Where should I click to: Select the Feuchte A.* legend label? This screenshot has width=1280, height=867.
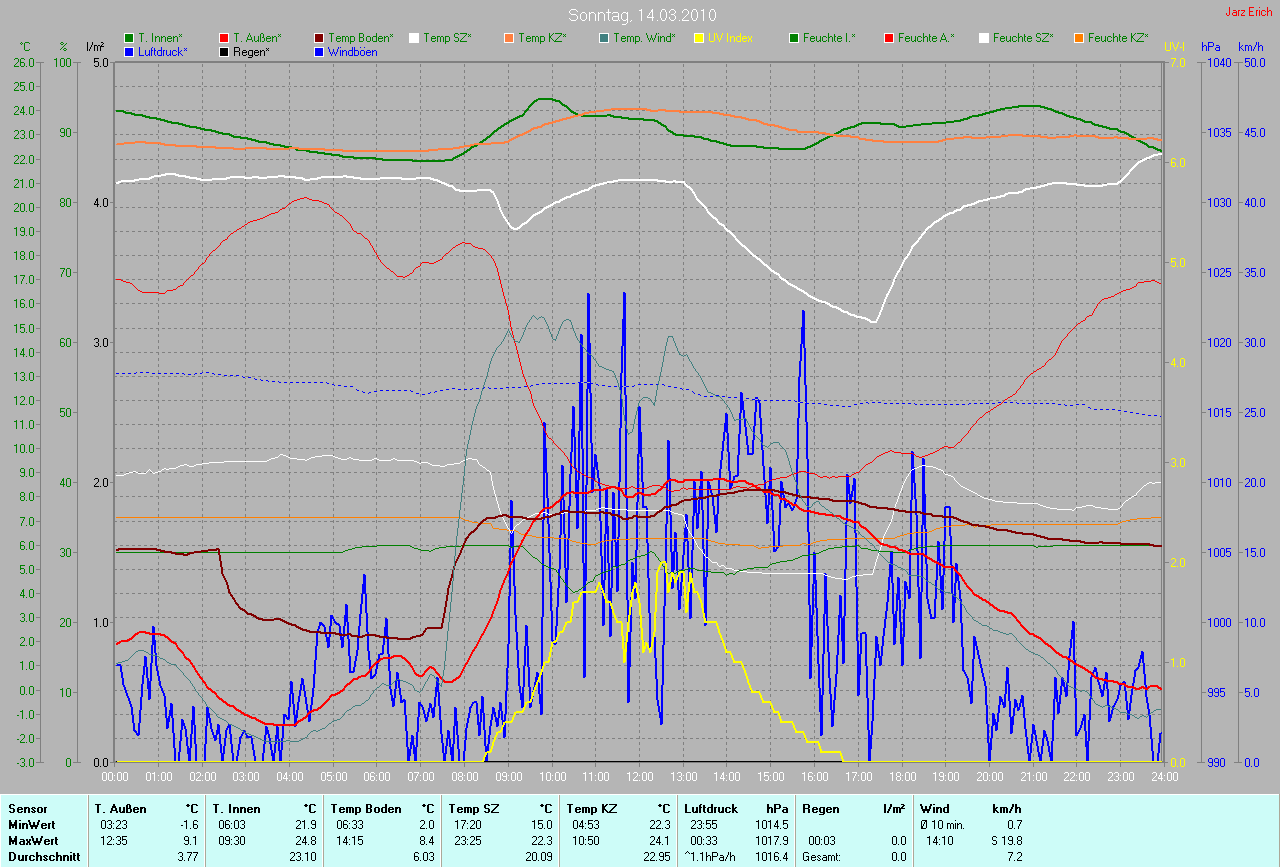926,38
